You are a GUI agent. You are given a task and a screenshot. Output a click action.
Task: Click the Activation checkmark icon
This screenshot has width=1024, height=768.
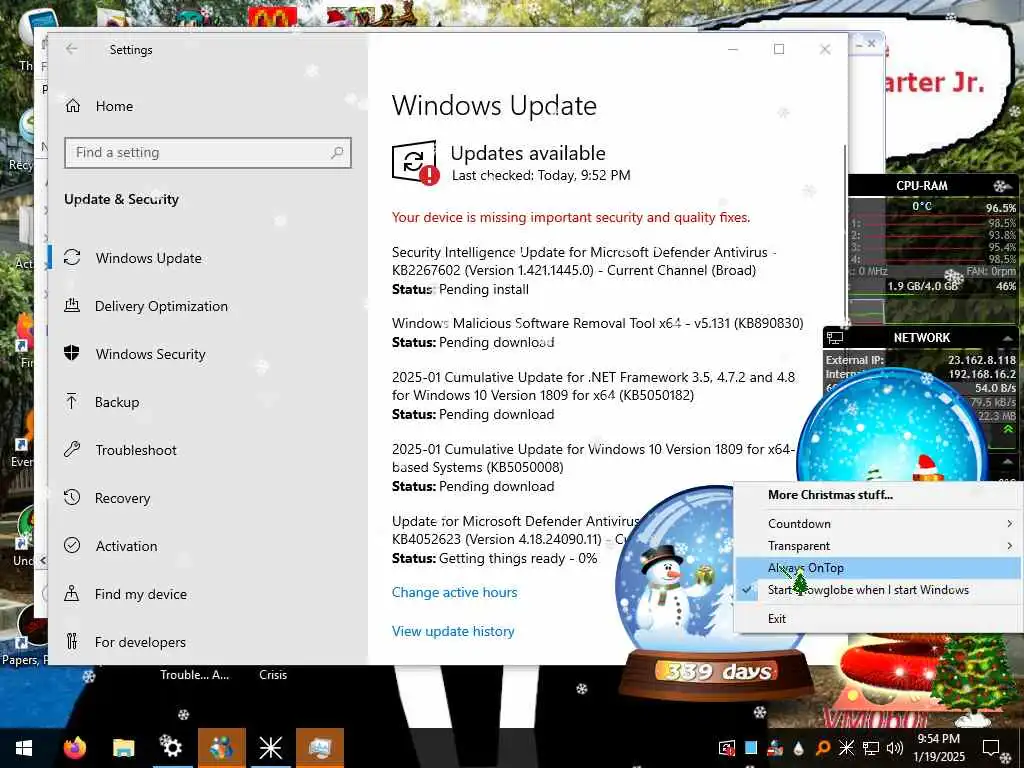pyautogui.click(x=72, y=545)
